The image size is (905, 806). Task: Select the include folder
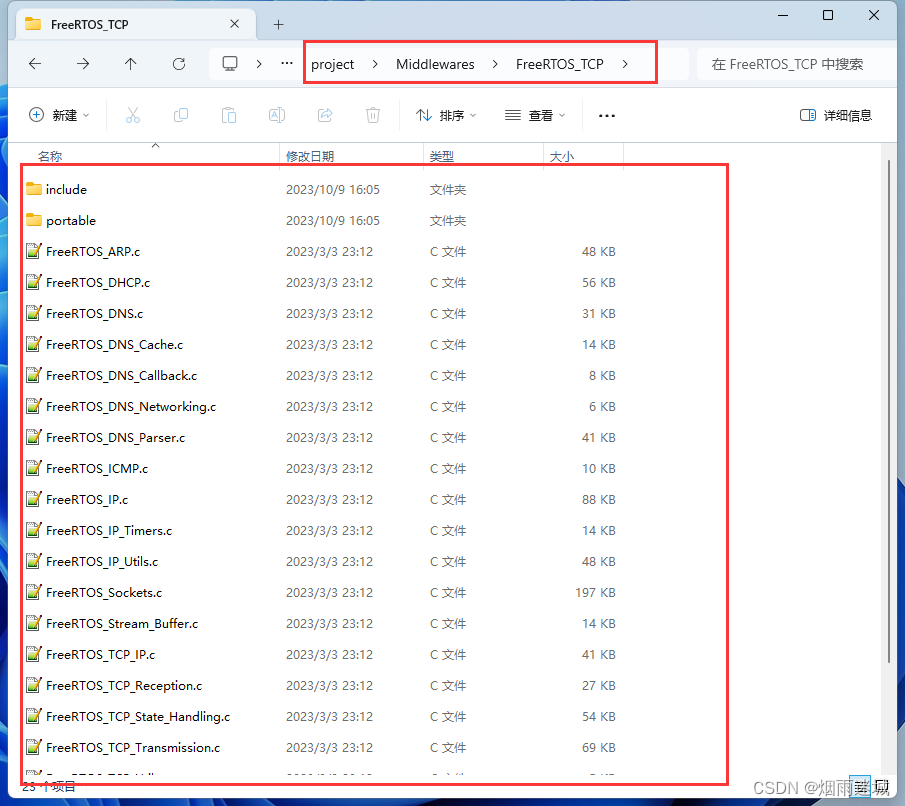pyautogui.click(x=321, y=189)
